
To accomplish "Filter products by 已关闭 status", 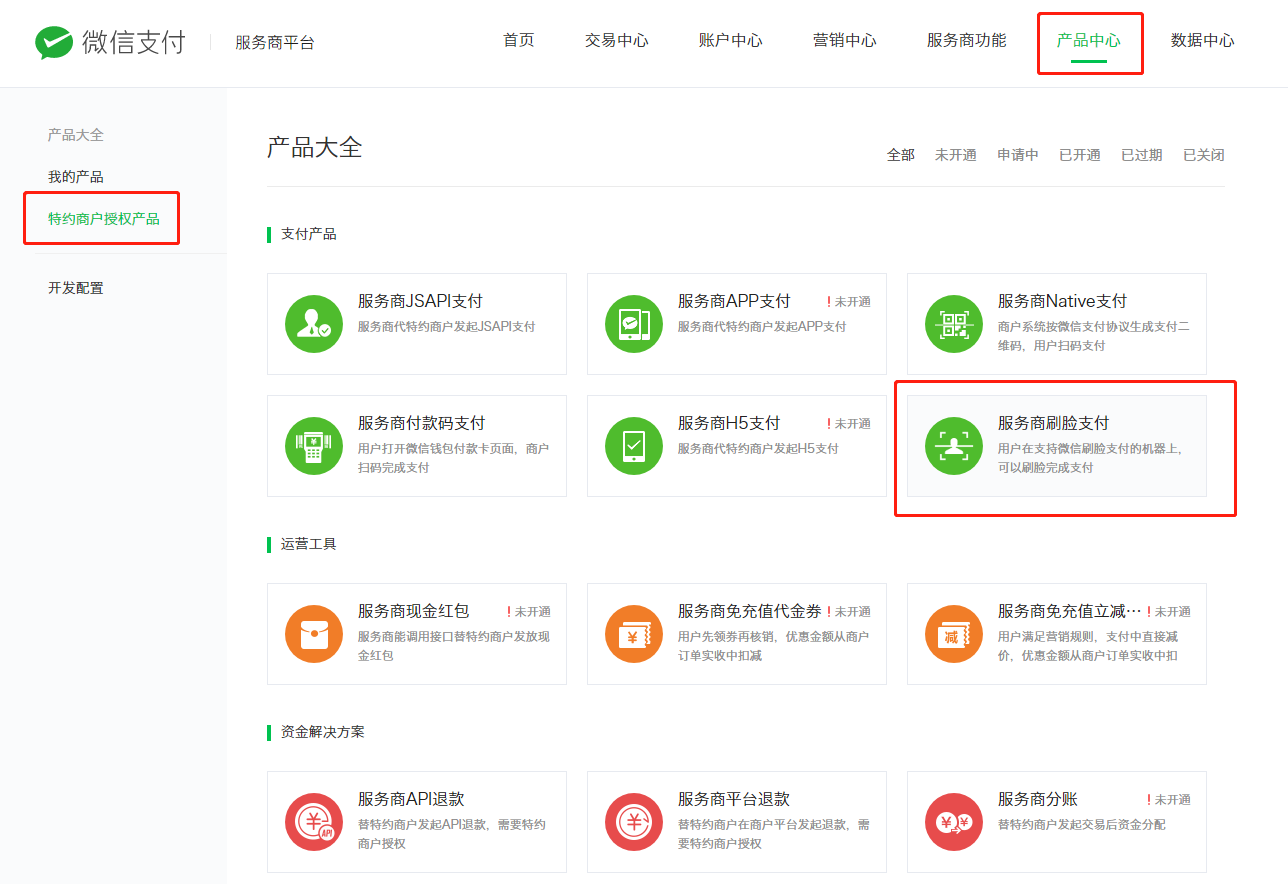I will pyautogui.click(x=1204, y=155).
